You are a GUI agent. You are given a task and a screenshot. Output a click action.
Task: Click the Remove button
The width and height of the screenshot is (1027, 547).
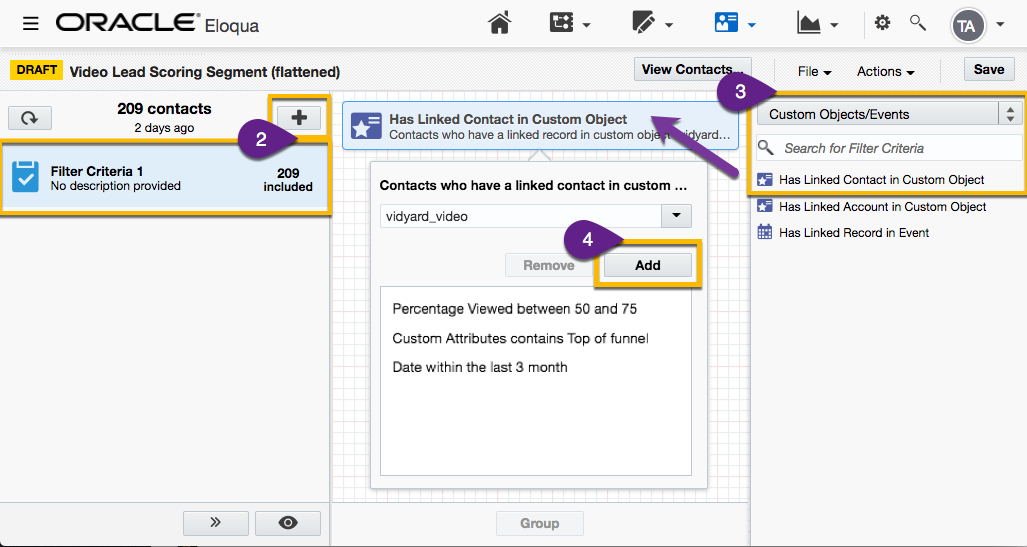tap(549, 265)
